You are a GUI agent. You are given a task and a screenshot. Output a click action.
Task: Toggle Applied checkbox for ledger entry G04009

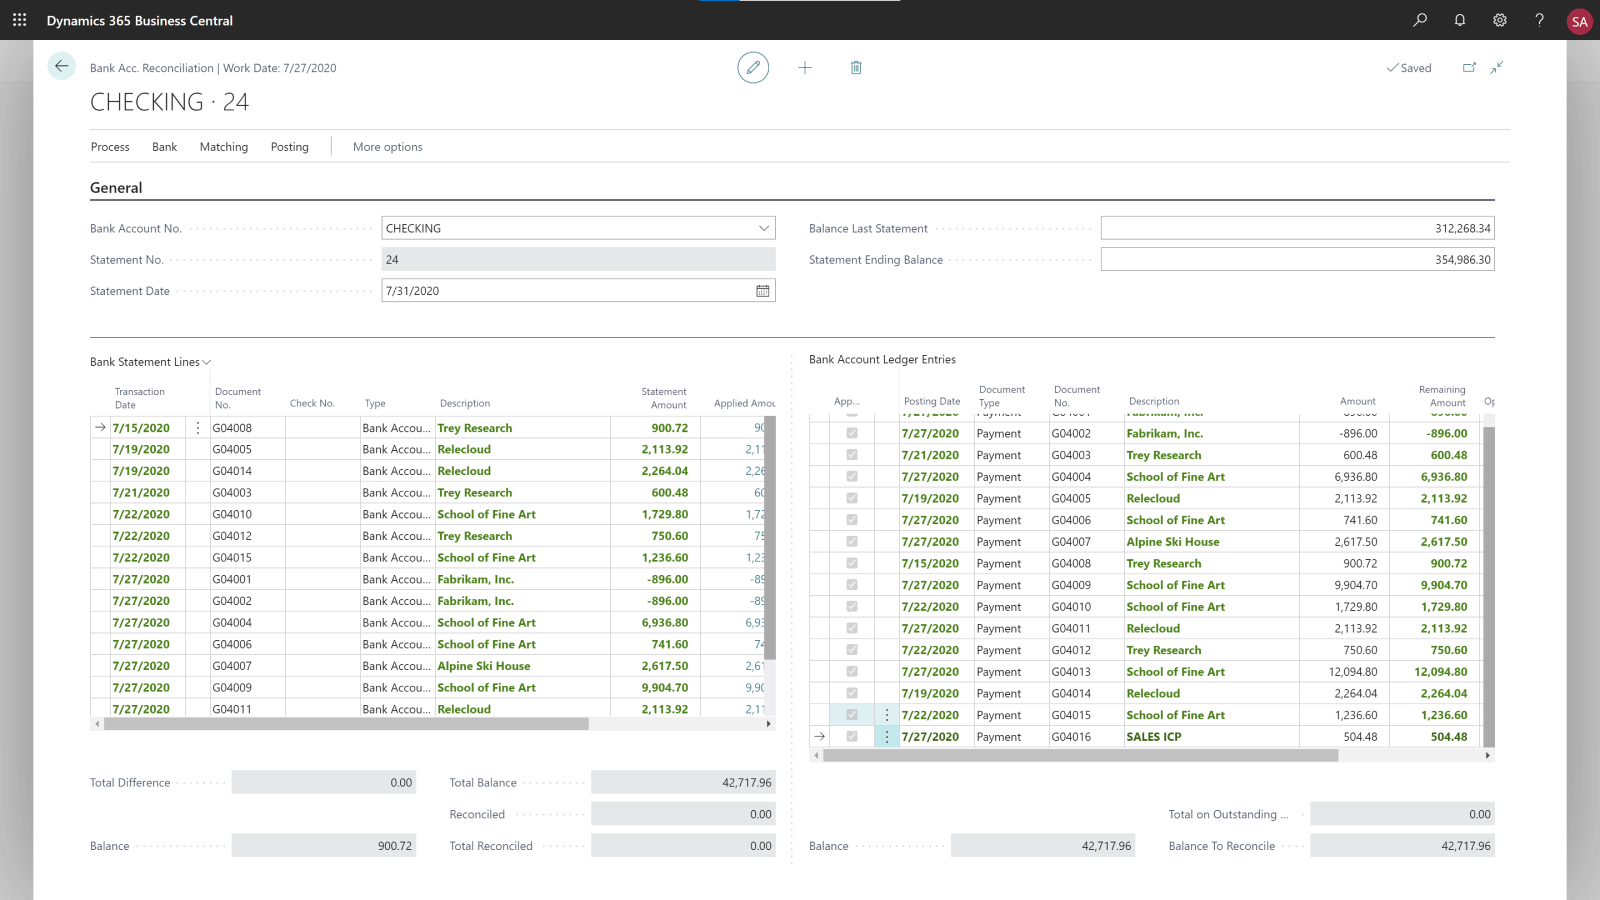click(x=852, y=585)
